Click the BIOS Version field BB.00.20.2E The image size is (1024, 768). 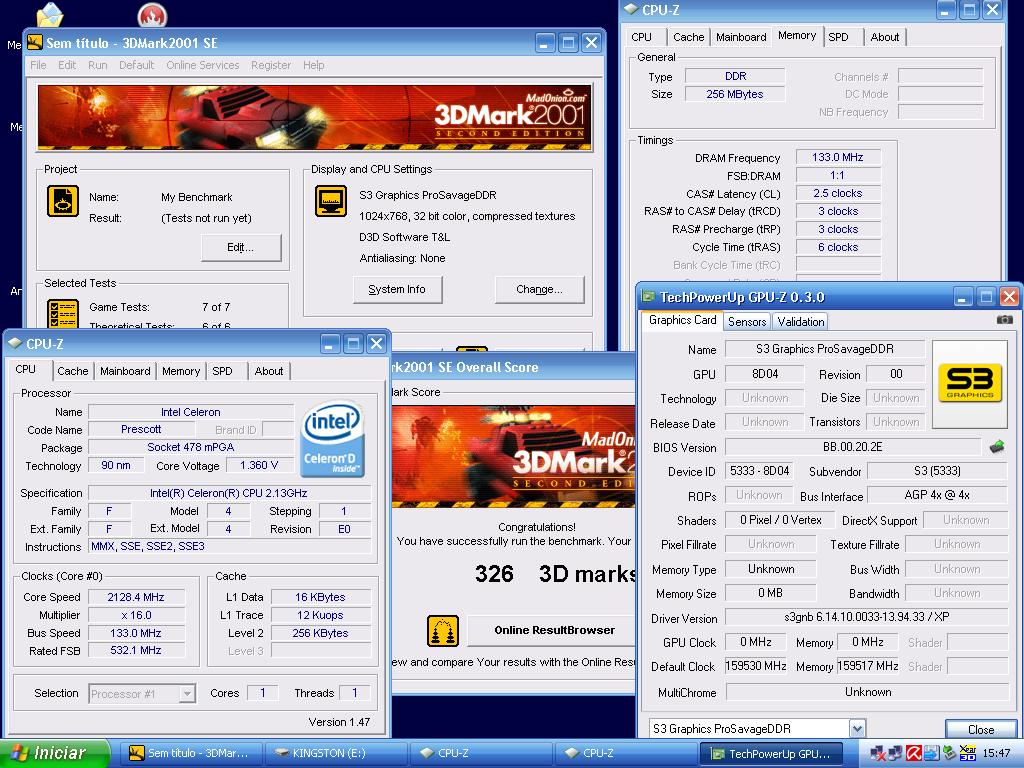[853, 447]
